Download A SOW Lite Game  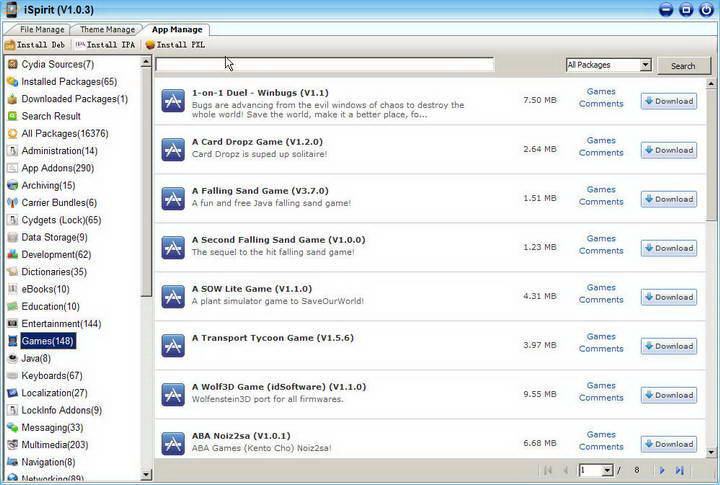point(669,297)
